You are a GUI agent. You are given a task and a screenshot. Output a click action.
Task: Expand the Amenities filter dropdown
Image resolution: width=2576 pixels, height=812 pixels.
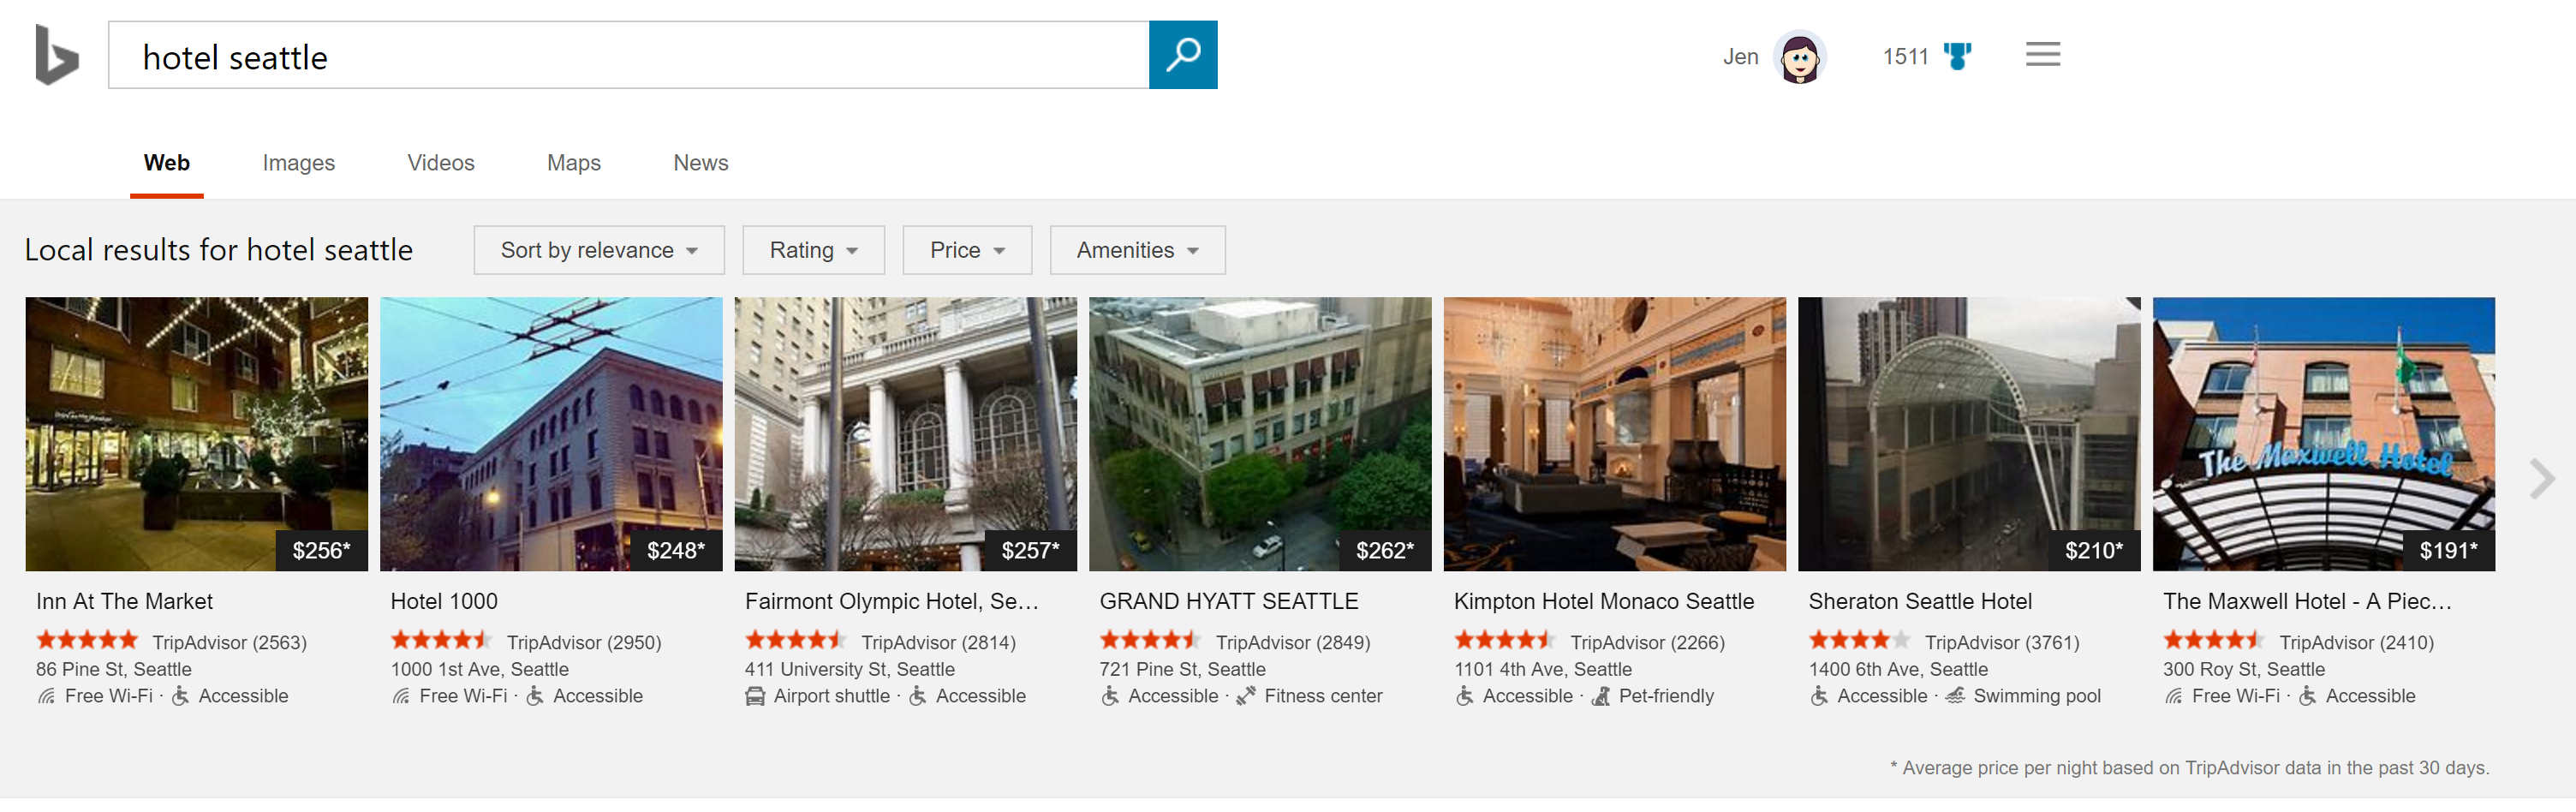[x=1136, y=250]
